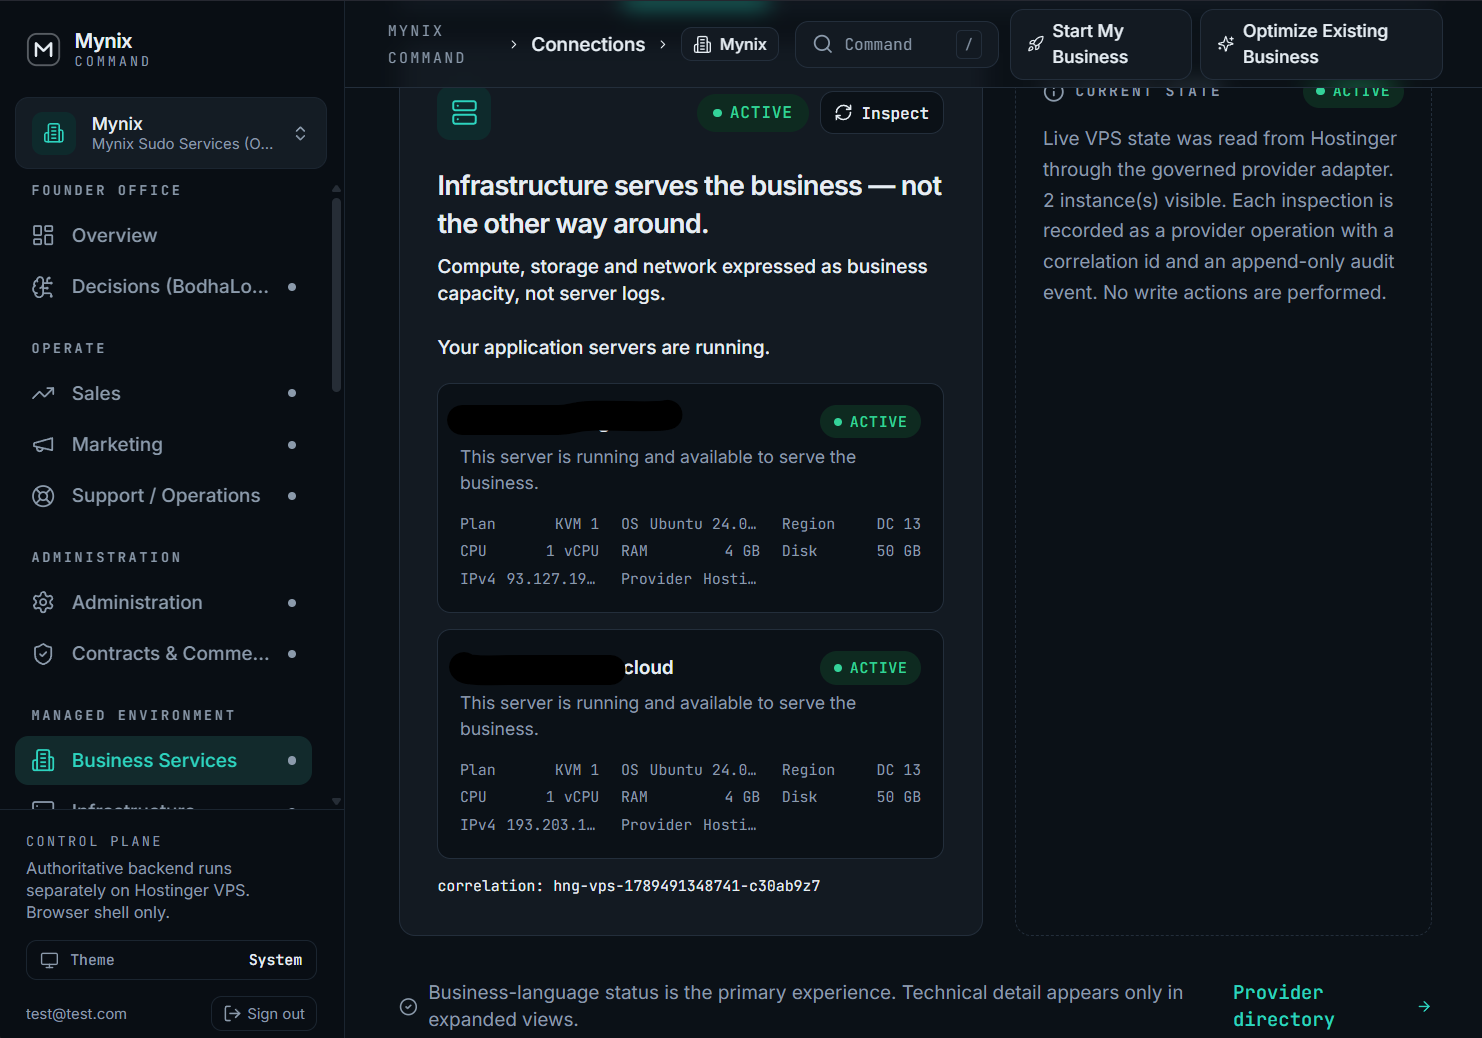This screenshot has height=1038, width=1482.
Task: Click the sidebar vertical scrollbar
Action: [x=336, y=295]
